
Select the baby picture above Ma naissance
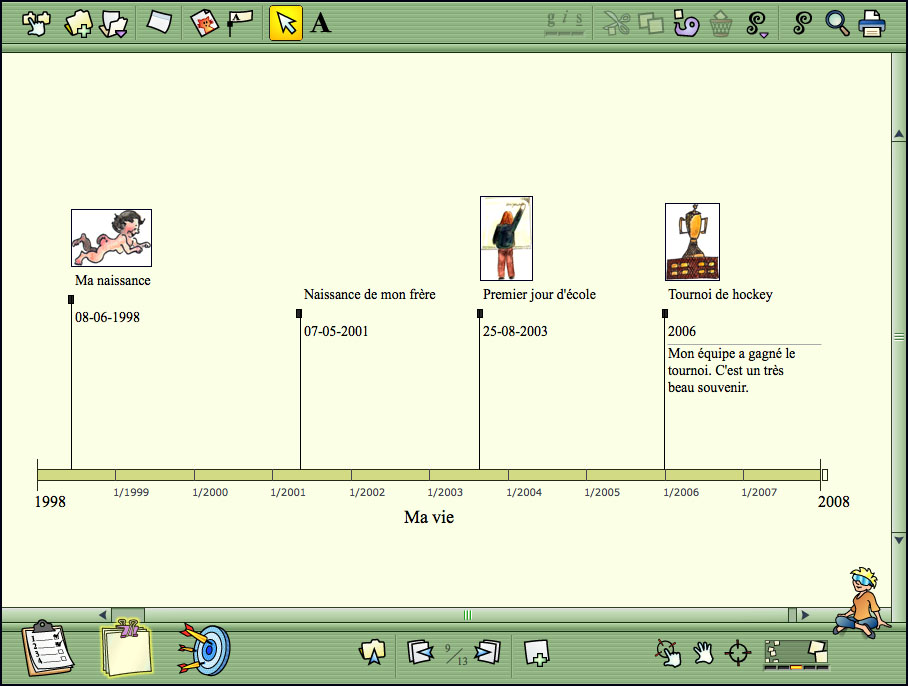pos(111,238)
